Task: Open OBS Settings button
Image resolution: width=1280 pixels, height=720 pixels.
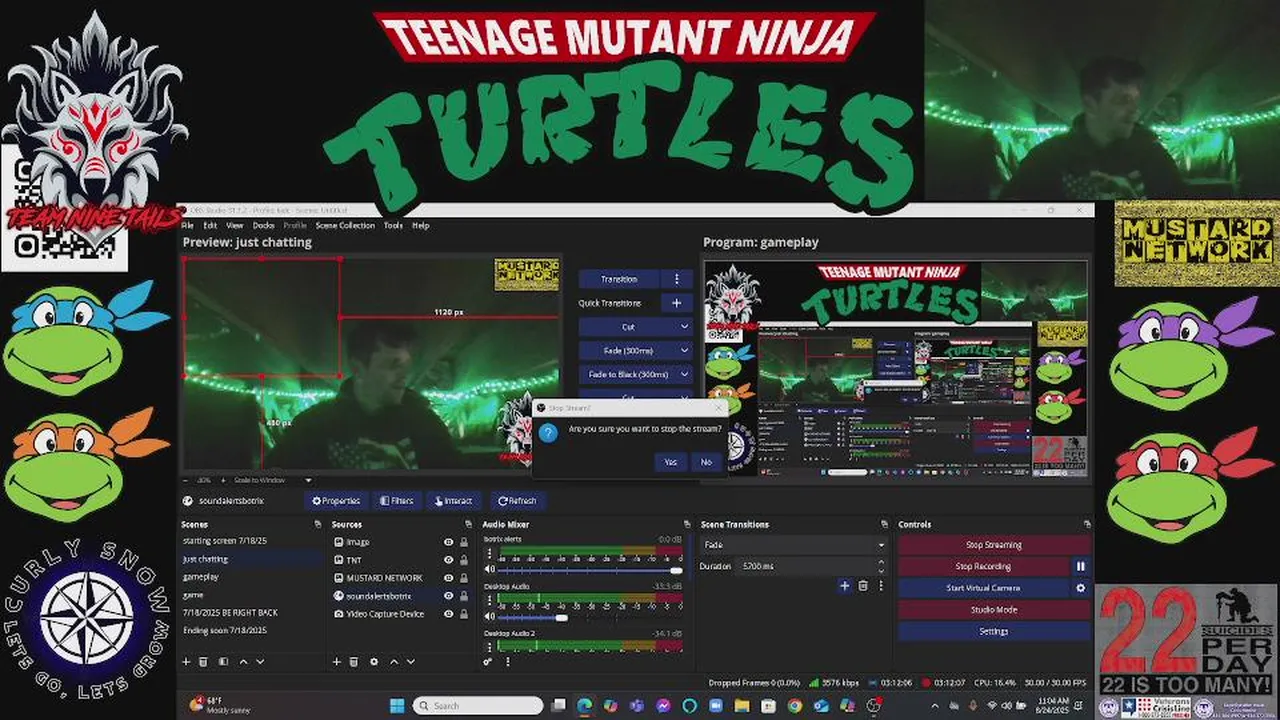Action: pos(994,631)
